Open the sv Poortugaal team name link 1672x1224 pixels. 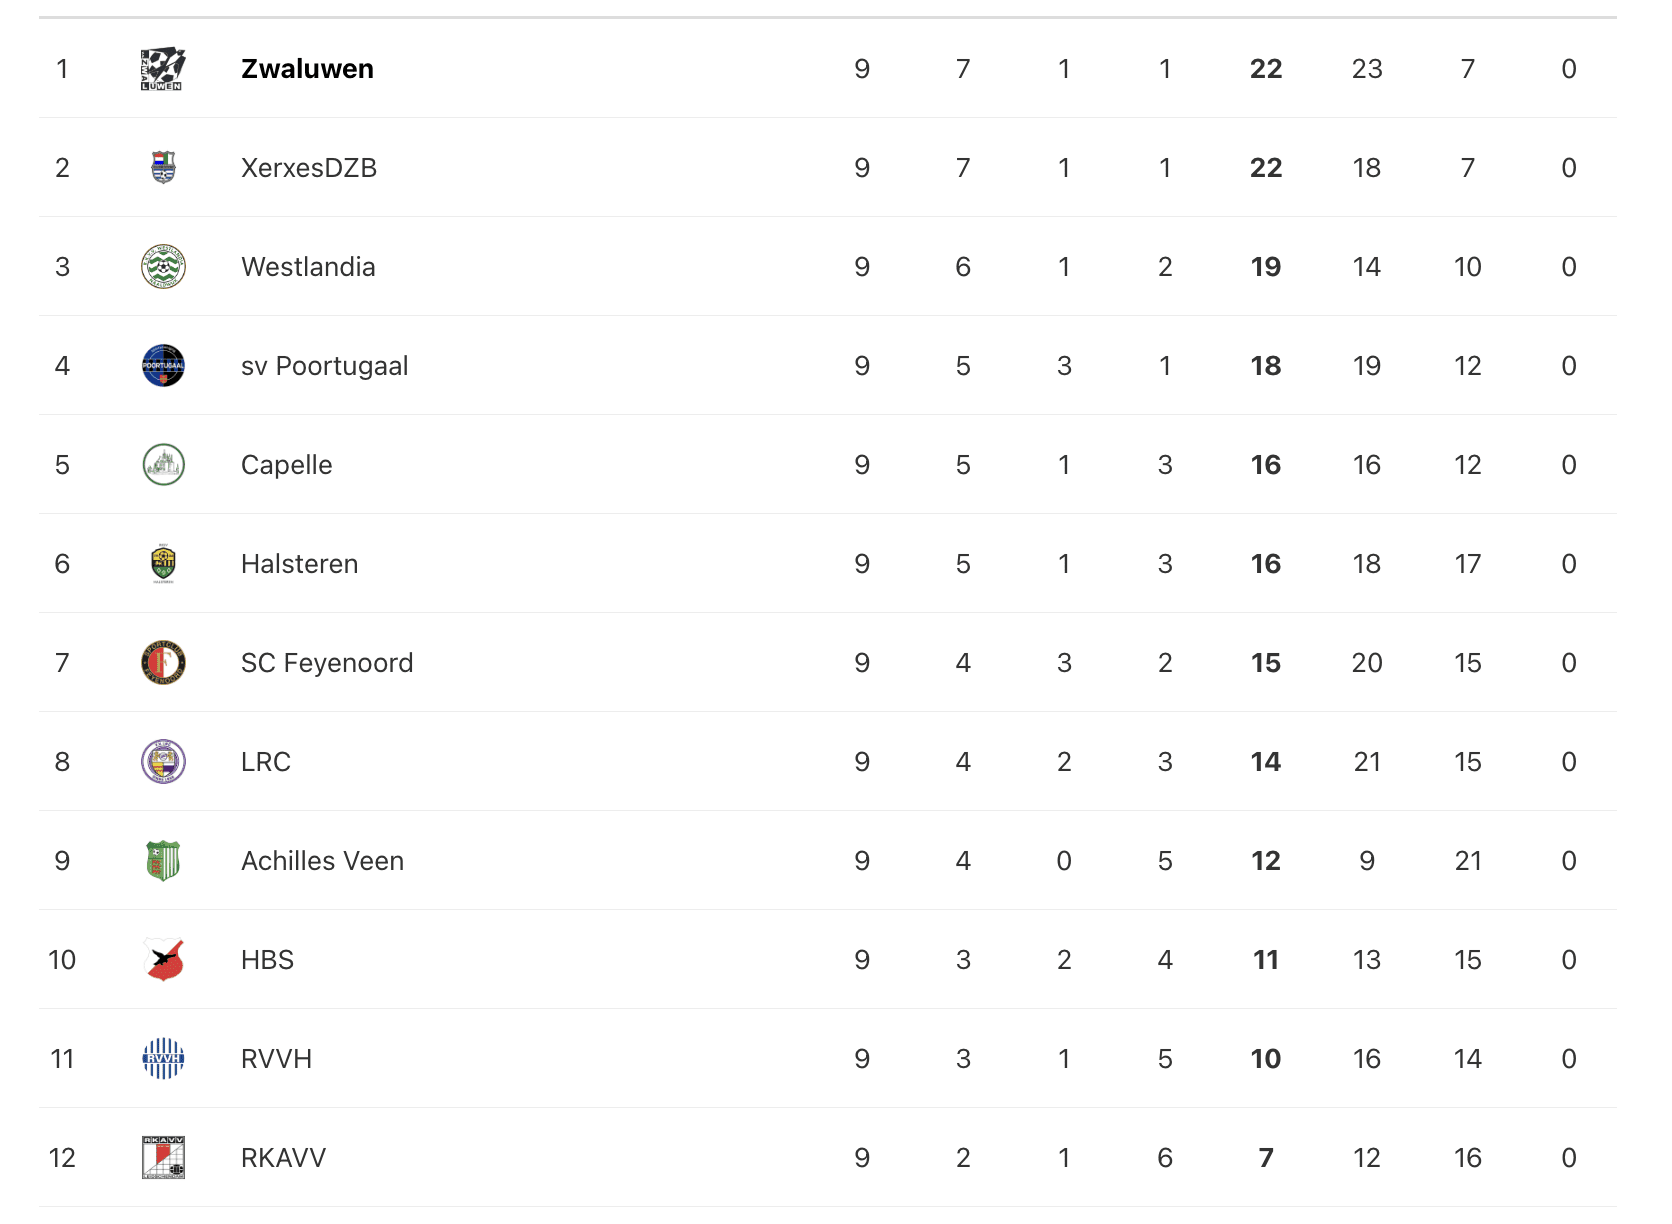click(x=324, y=366)
